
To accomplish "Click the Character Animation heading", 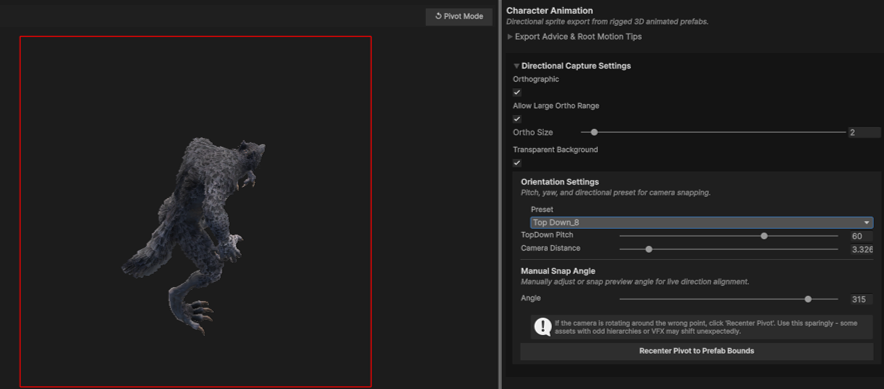I will click(550, 11).
